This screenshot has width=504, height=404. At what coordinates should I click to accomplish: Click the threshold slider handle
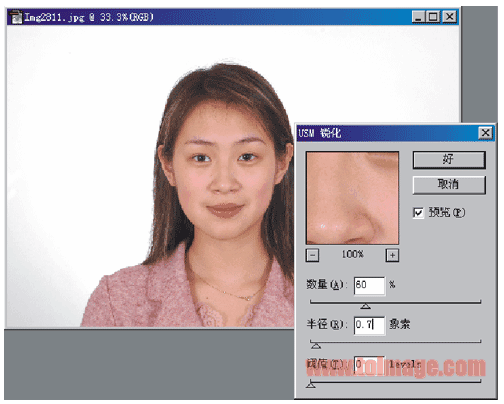(x=311, y=385)
